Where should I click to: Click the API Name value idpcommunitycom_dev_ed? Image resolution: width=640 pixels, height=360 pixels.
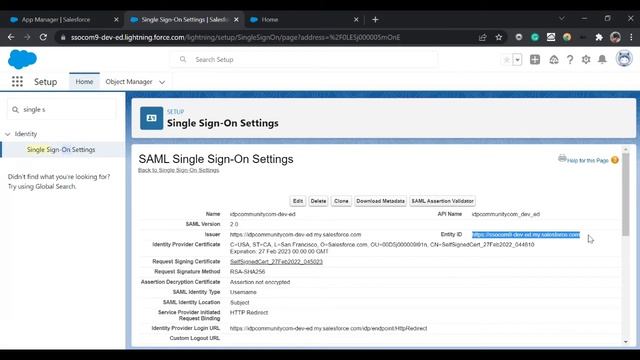506,214
